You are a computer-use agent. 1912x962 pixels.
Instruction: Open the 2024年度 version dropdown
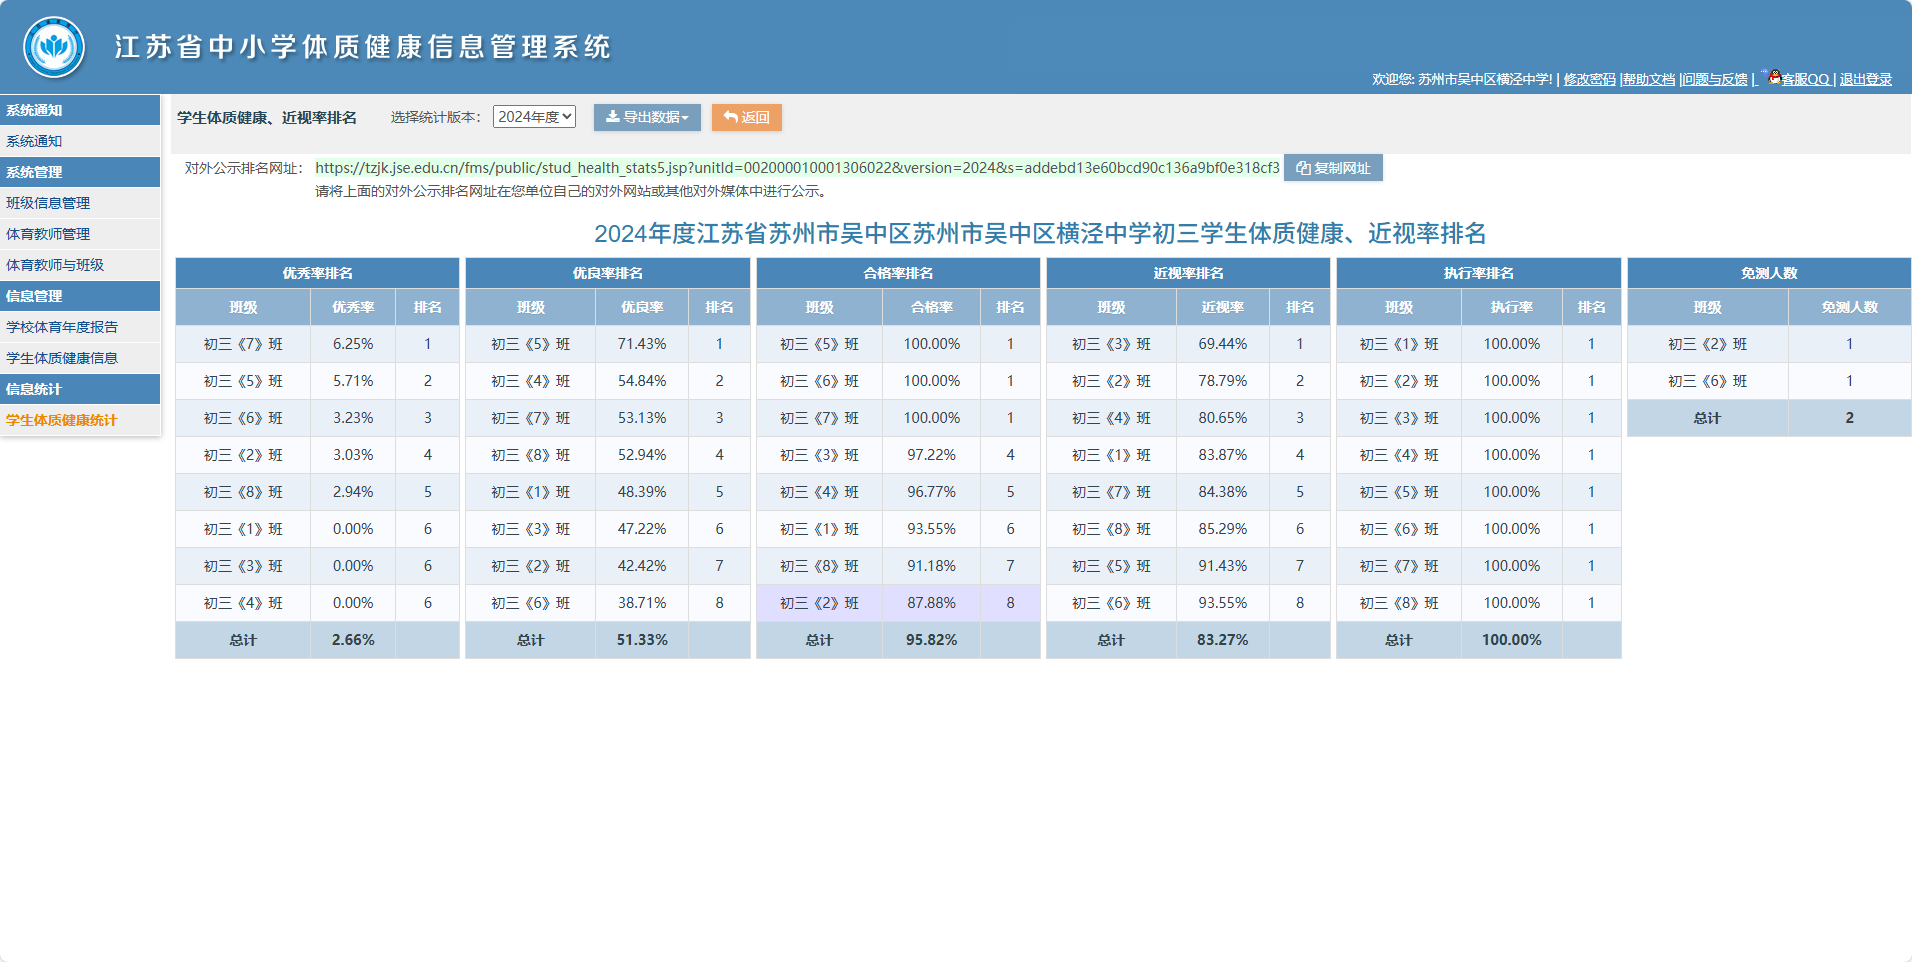point(534,117)
